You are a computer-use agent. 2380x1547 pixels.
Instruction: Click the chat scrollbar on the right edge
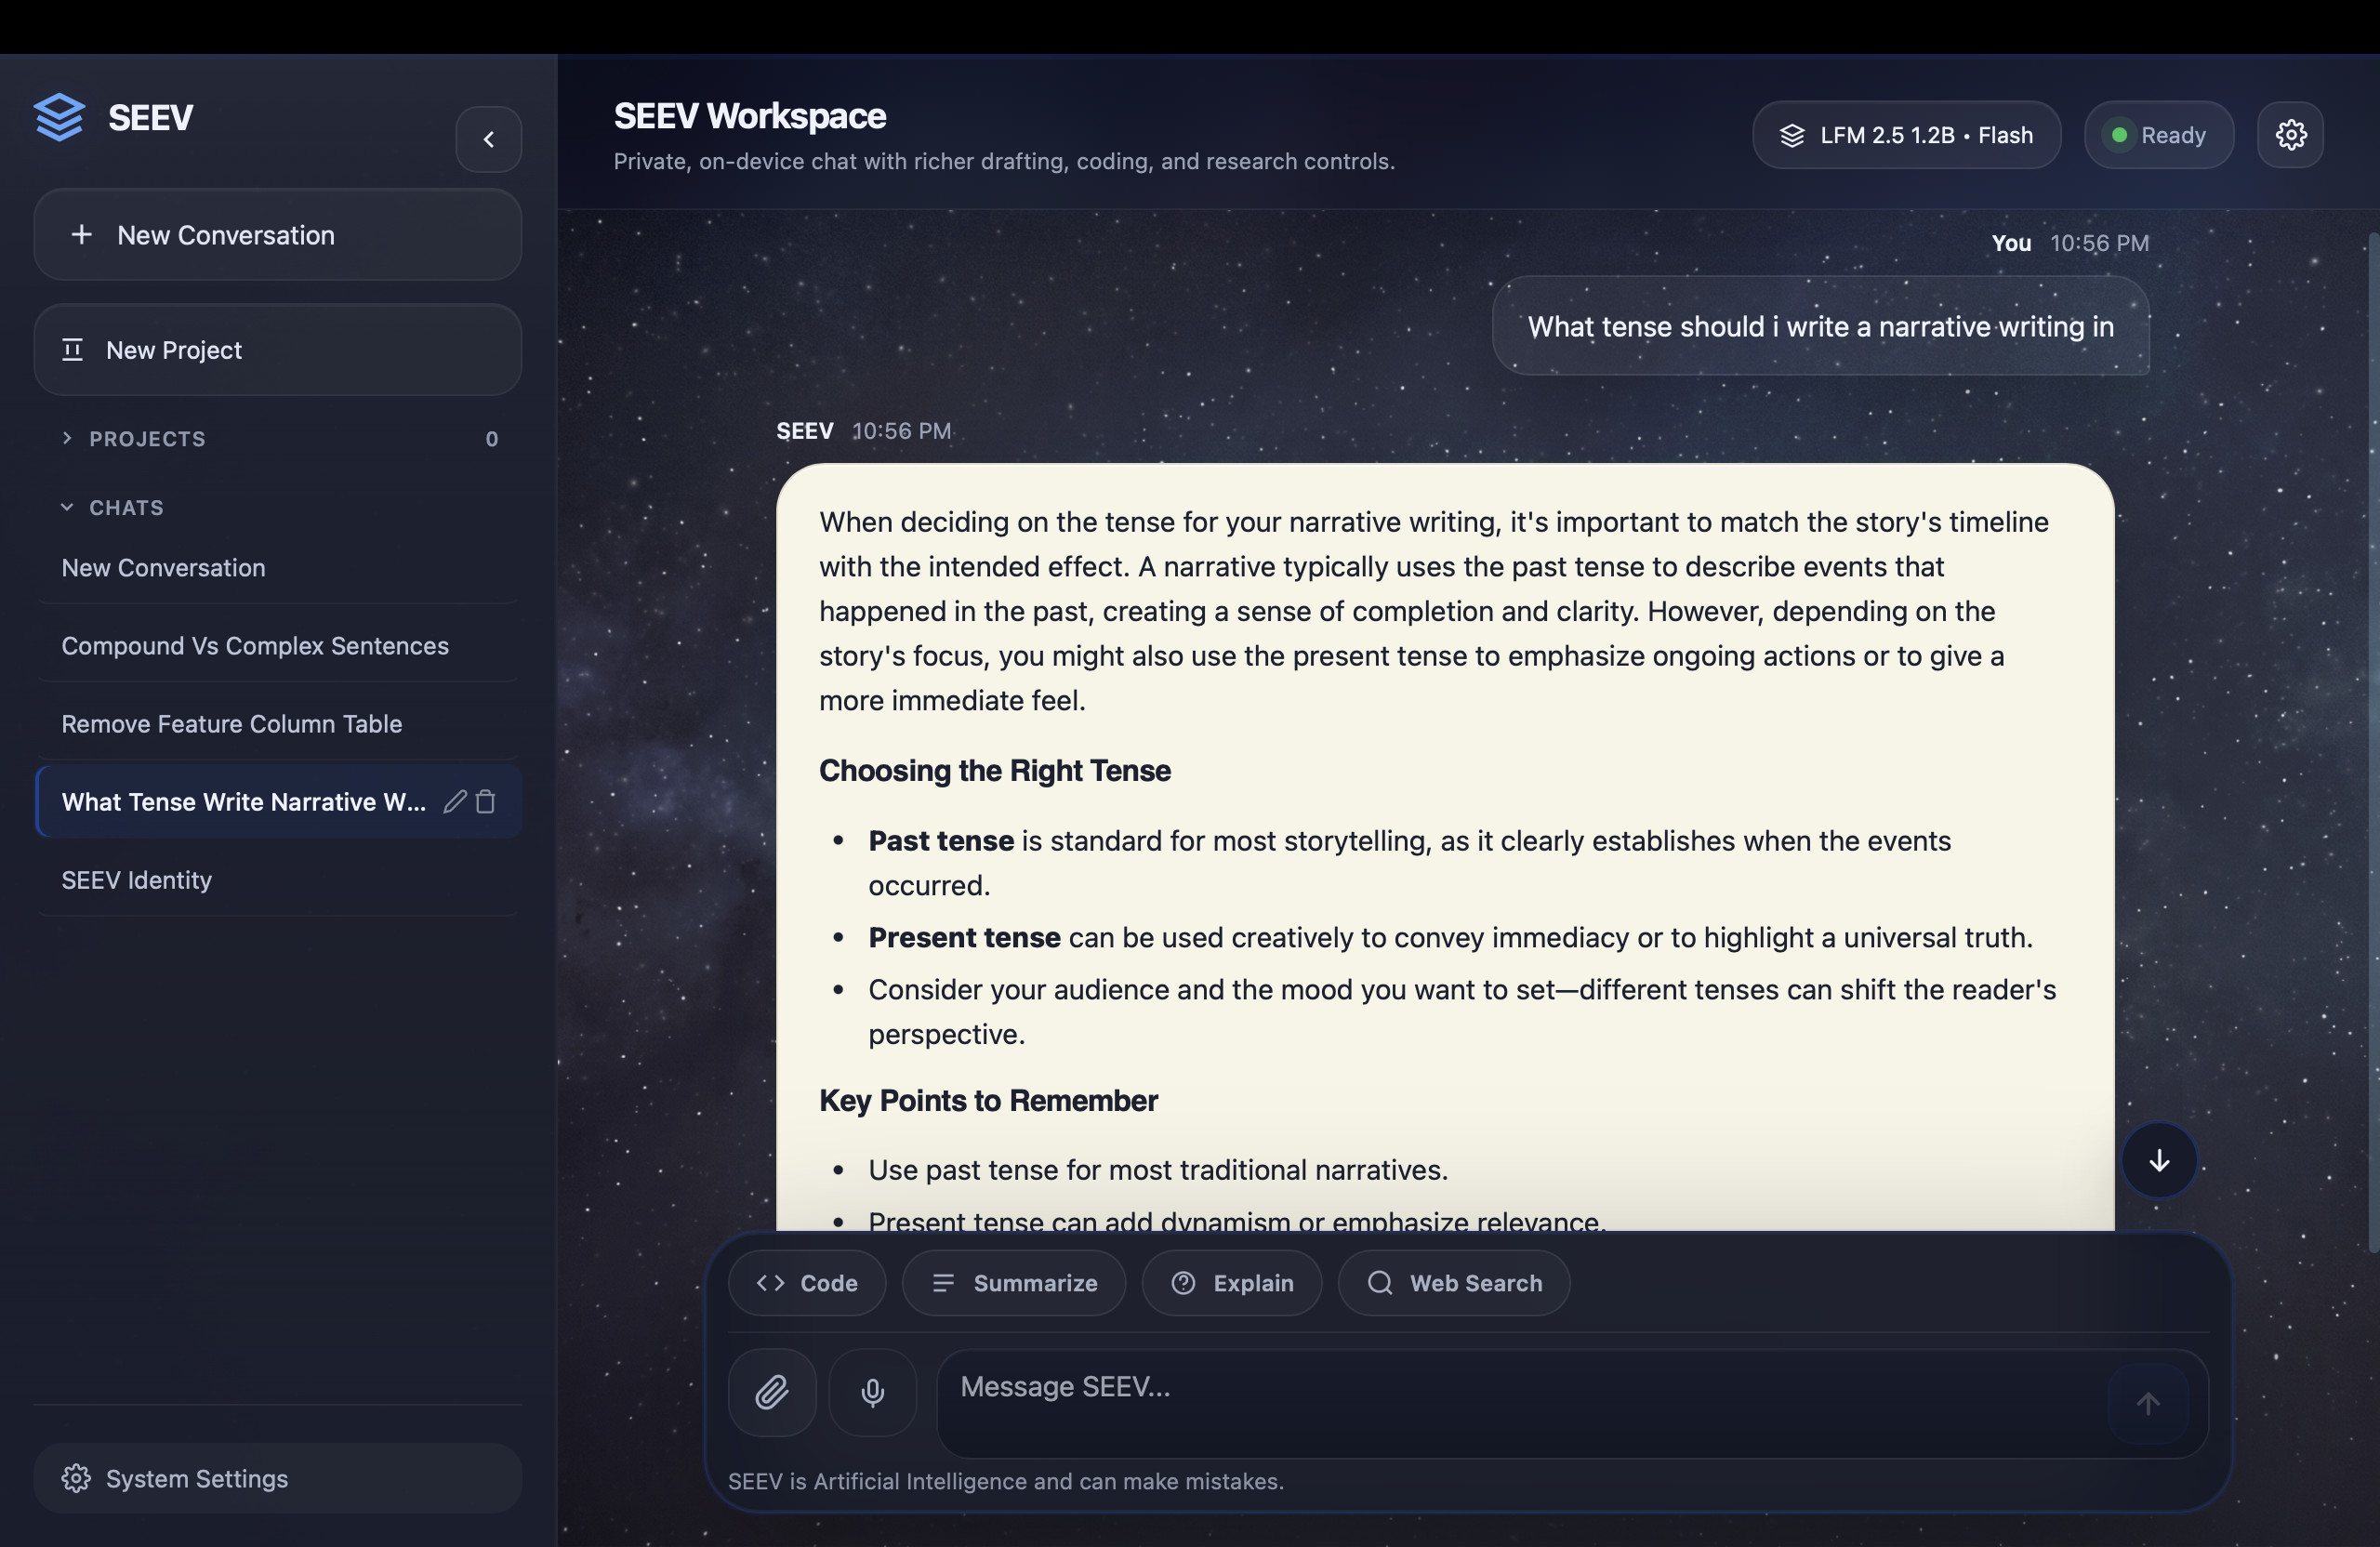point(2373,742)
